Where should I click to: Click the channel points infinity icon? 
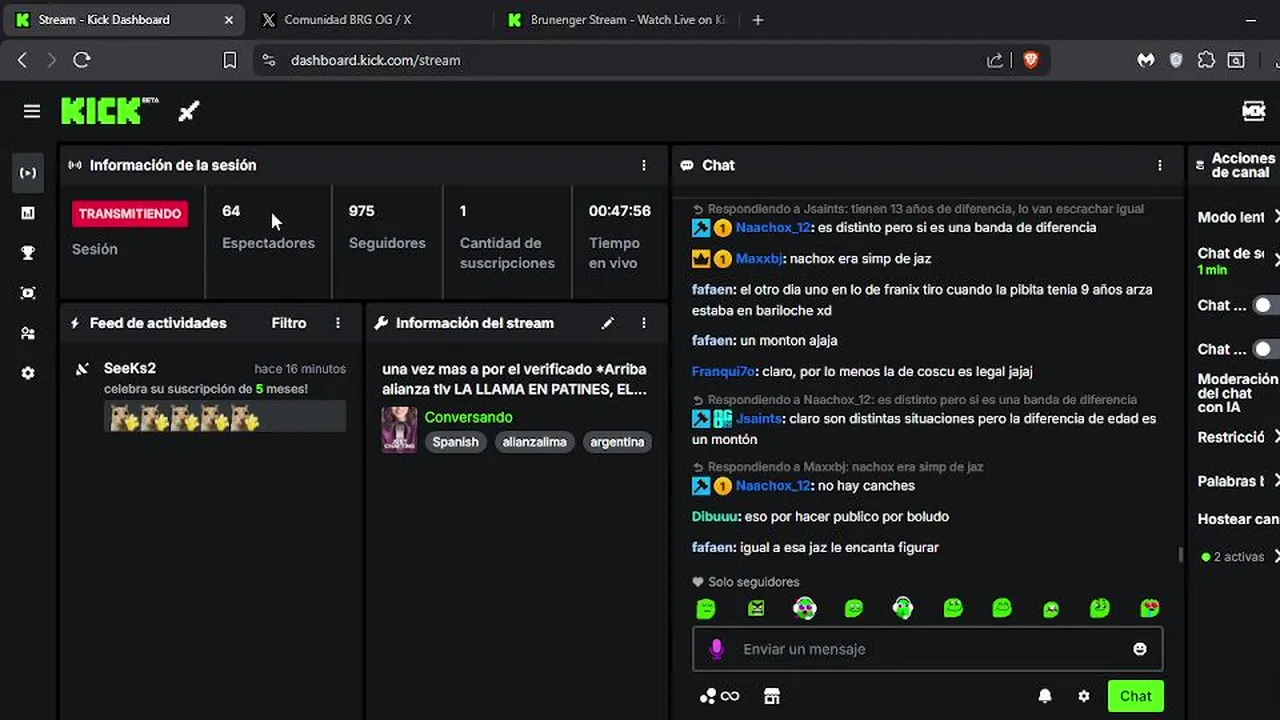click(720, 696)
